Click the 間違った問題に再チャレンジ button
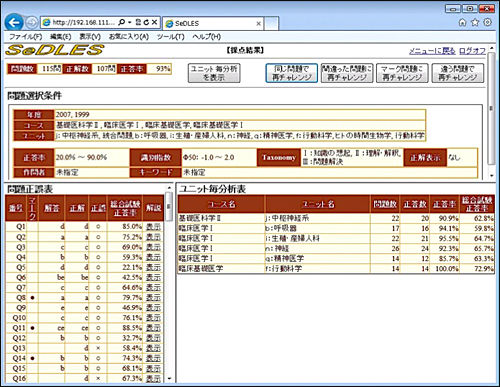The width and height of the screenshot is (500, 387). click(347, 73)
